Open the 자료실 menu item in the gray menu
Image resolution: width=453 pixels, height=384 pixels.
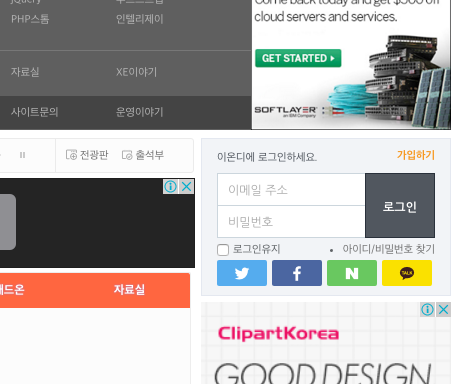click(25, 72)
